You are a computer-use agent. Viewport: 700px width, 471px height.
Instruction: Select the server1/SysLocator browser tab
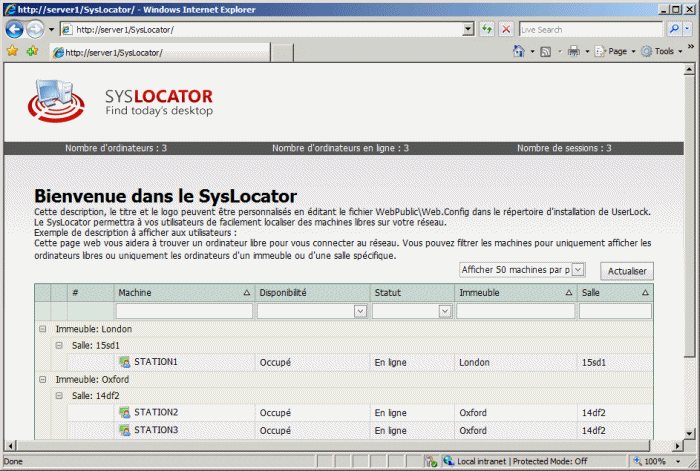[160, 53]
